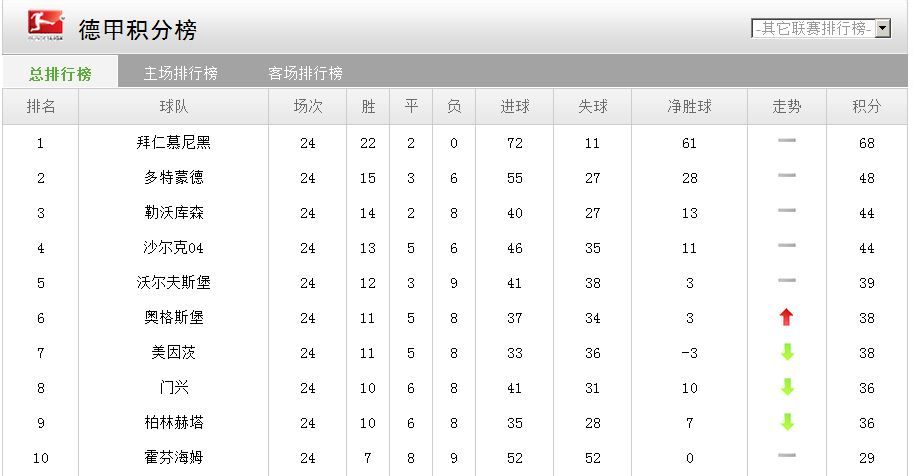The width and height of the screenshot is (913, 476).
Task: Open the 其它联赛排行榜 dropdown
Action: pyautogui.click(x=812, y=29)
